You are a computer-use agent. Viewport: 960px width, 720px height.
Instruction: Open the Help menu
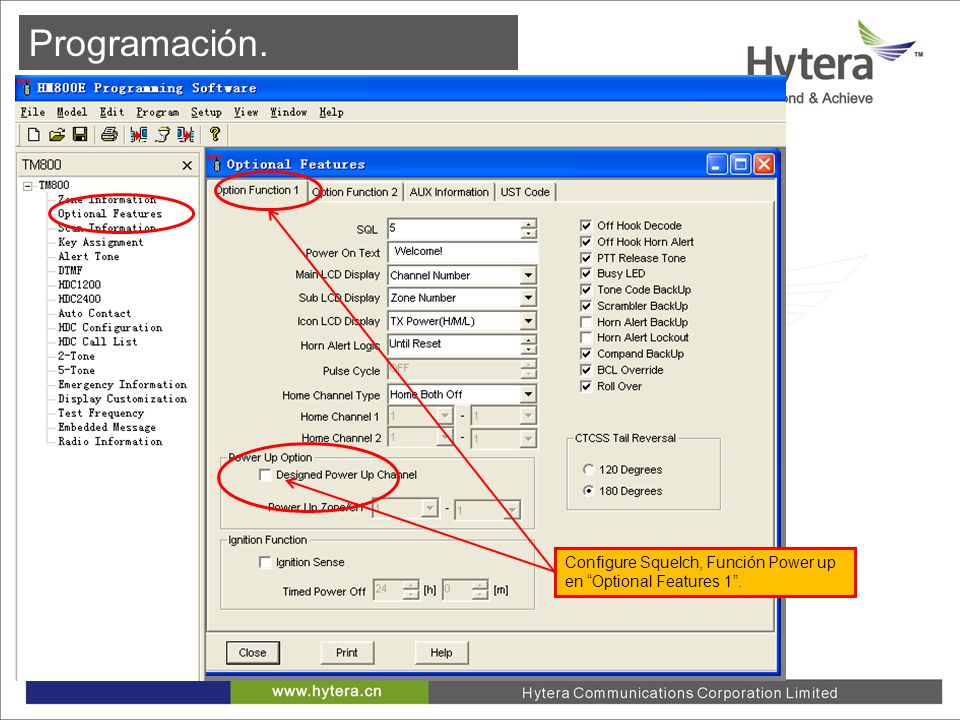click(x=331, y=112)
